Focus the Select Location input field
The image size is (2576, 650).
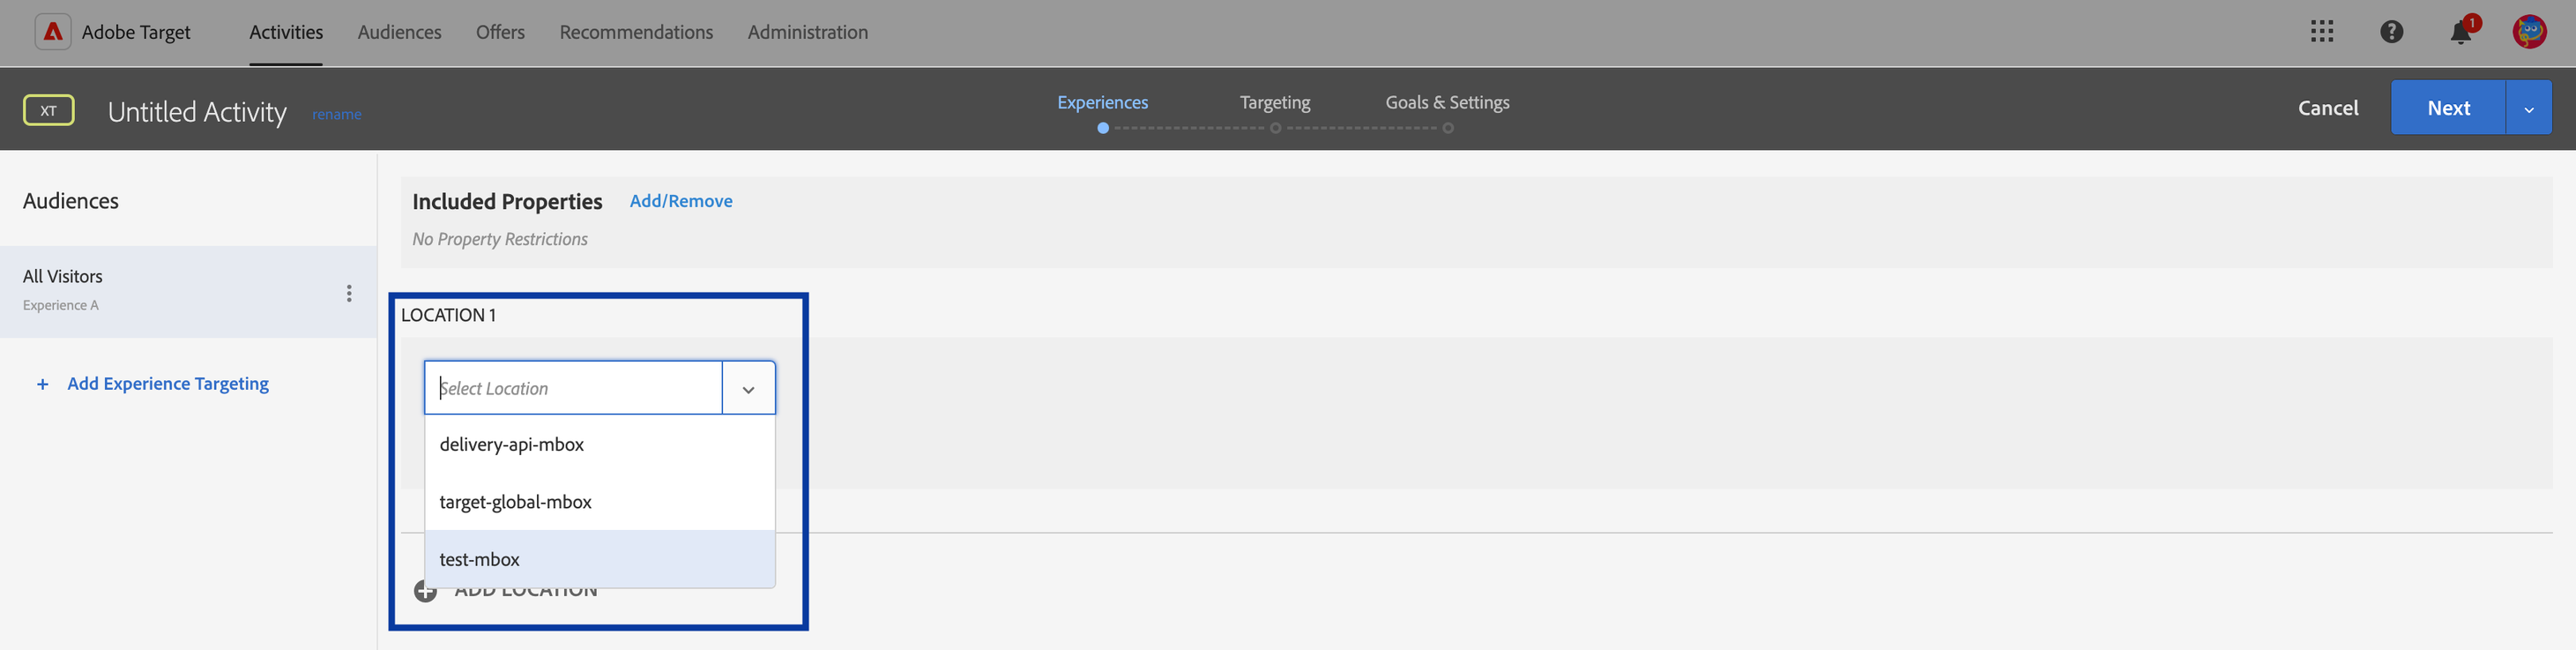pos(574,388)
